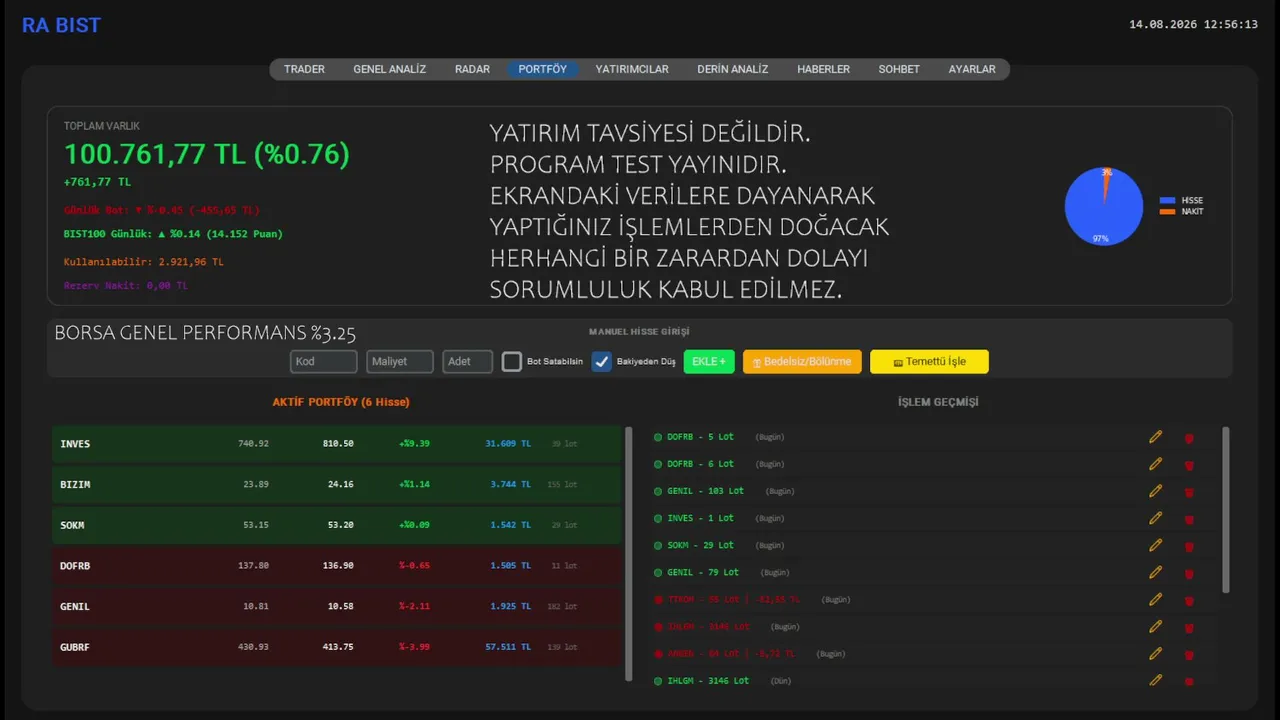Click the Bedelsiz/Bölünme button
Image resolution: width=1280 pixels, height=720 pixels.
pyautogui.click(x=802, y=361)
